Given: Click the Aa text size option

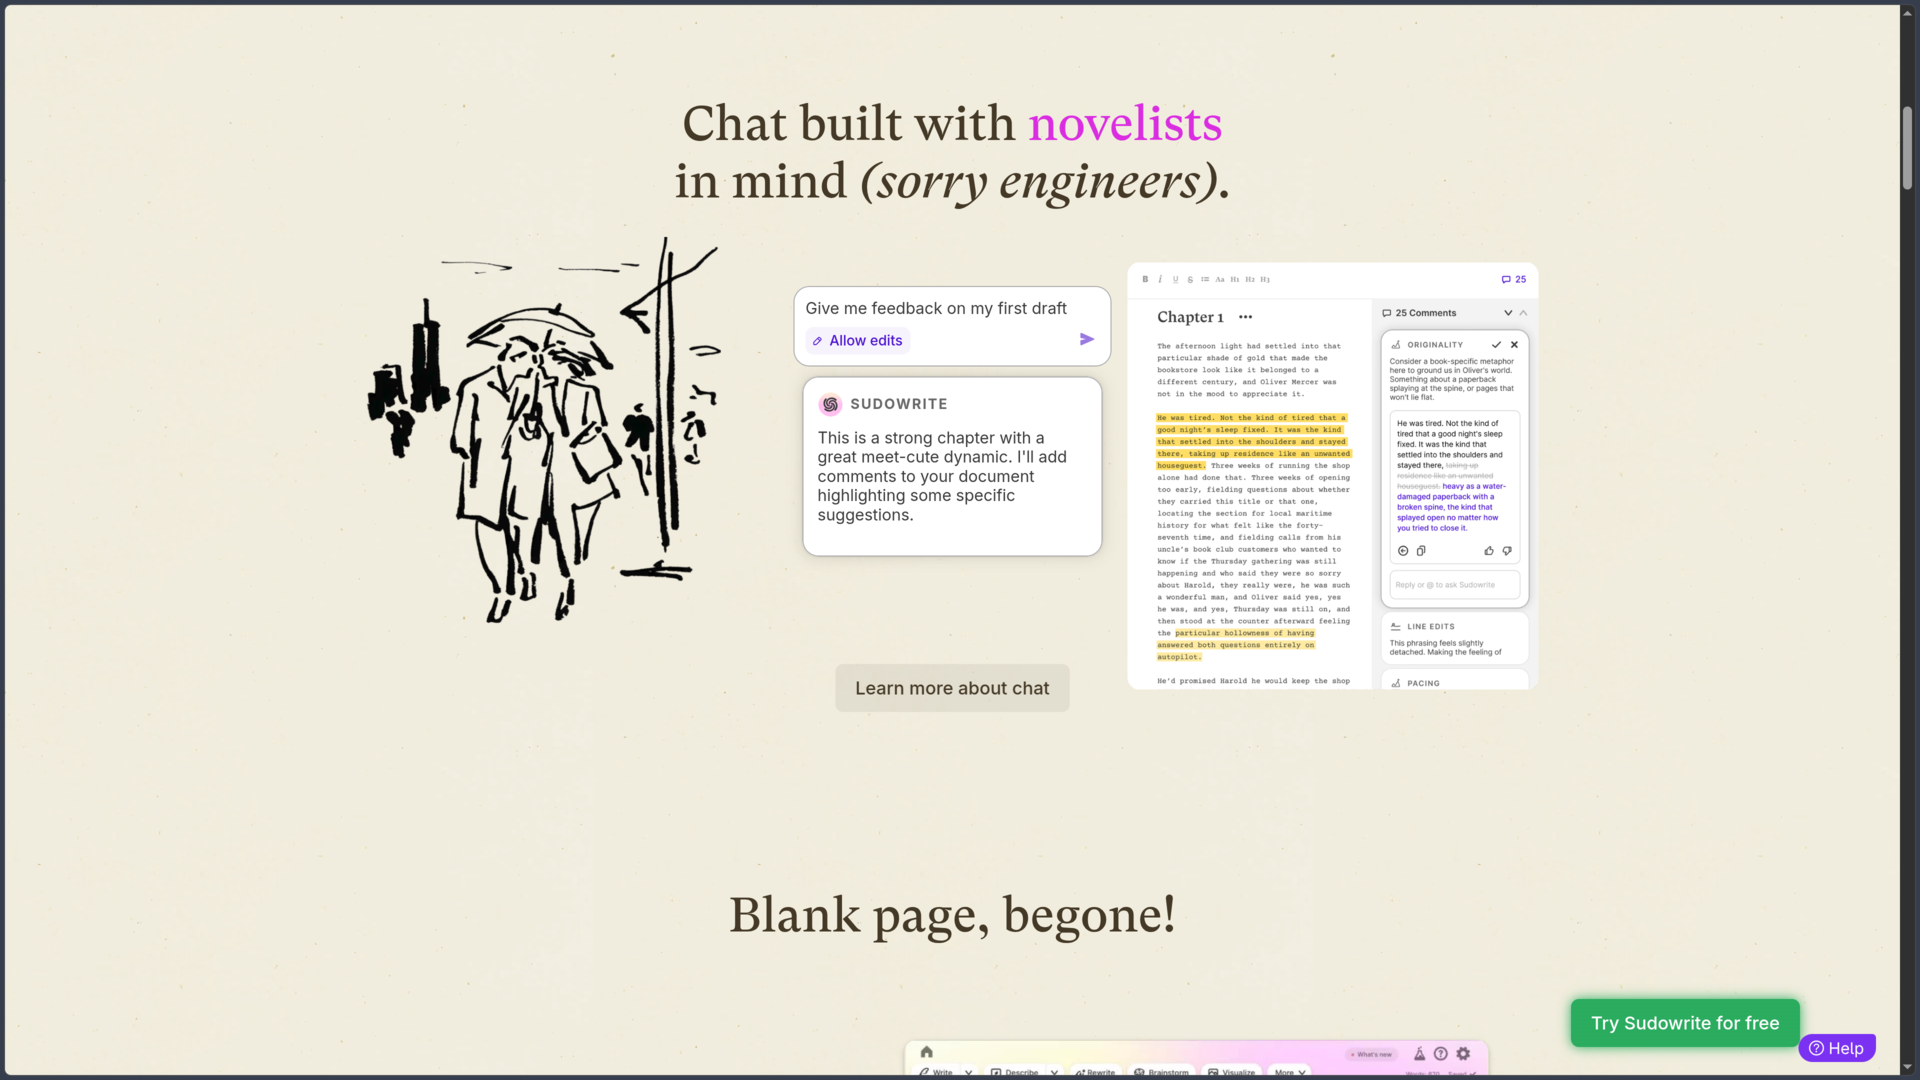Looking at the screenshot, I should pyautogui.click(x=1220, y=280).
